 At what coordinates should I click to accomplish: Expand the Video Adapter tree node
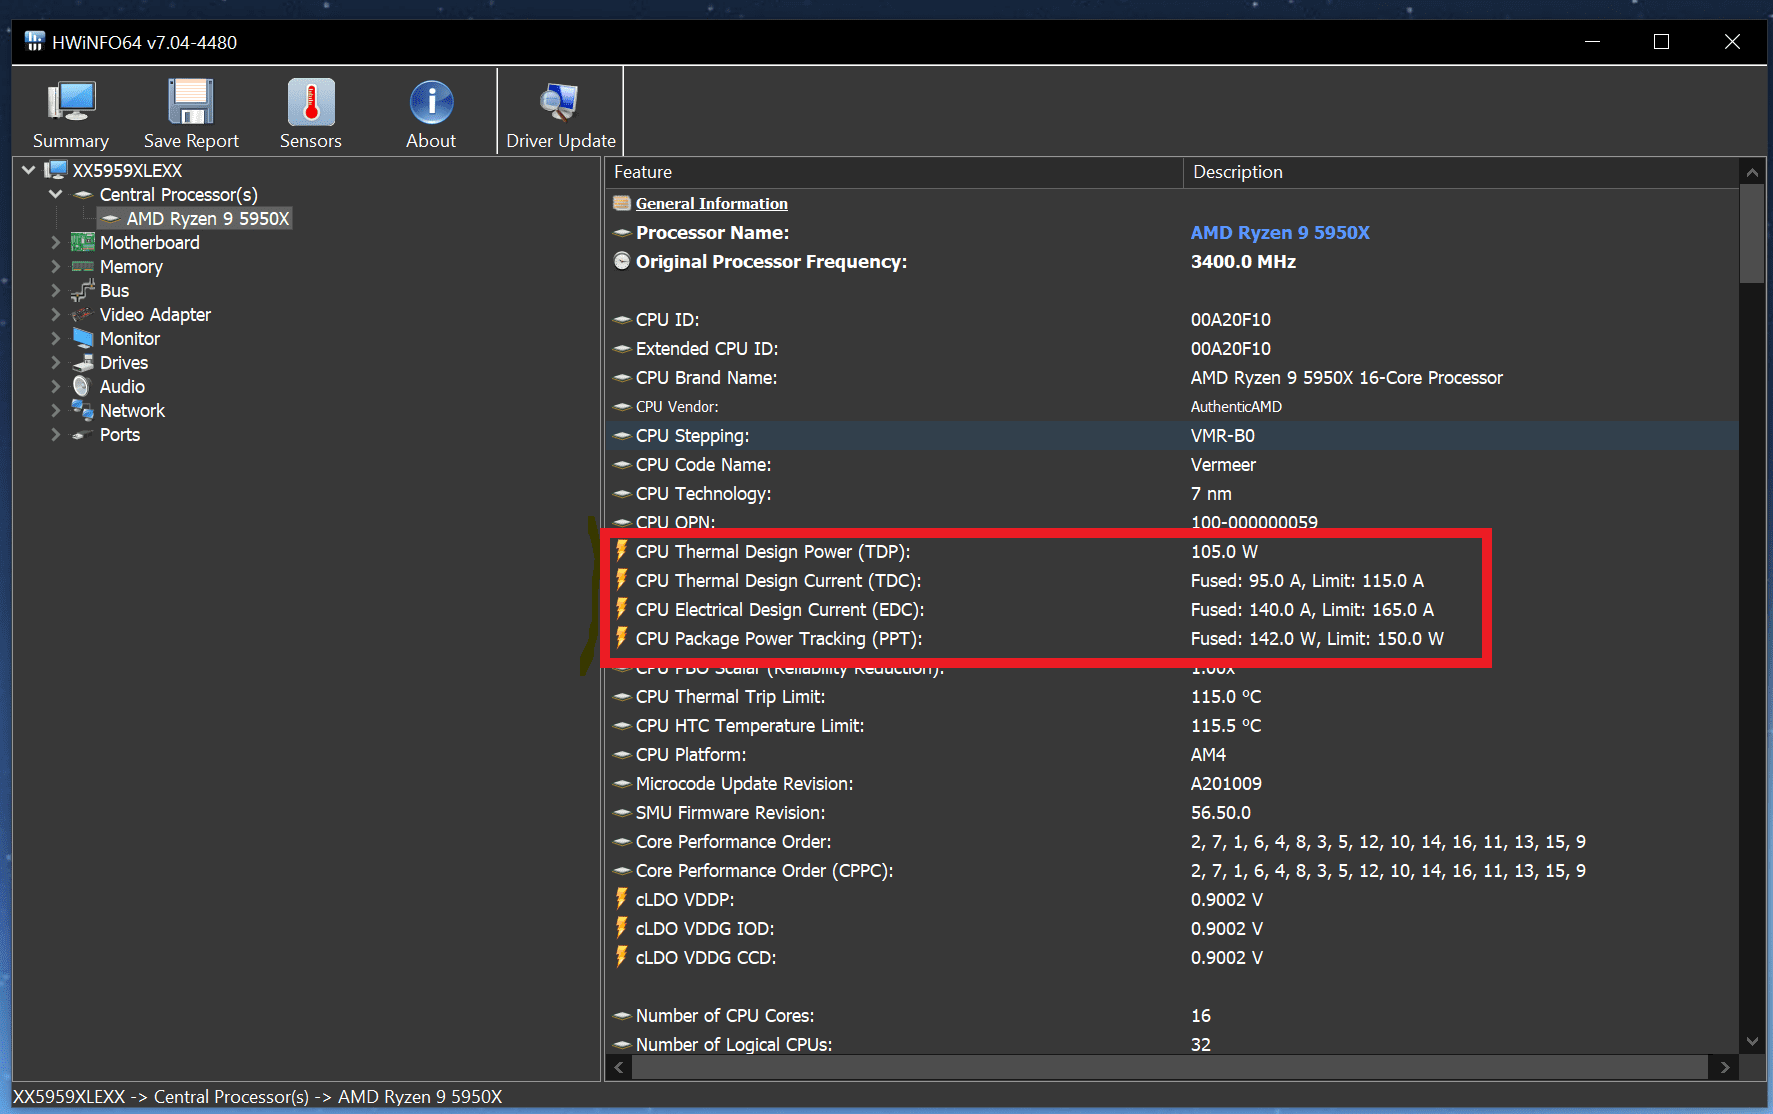pos(55,314)
